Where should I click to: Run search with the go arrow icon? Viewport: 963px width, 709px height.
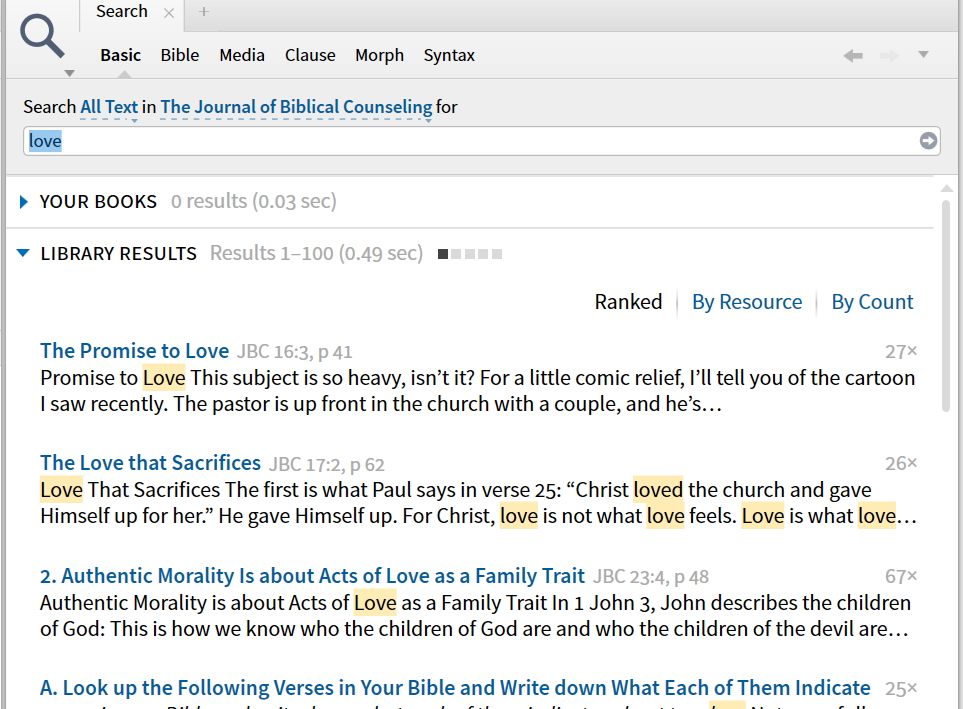tap(929, 141)
